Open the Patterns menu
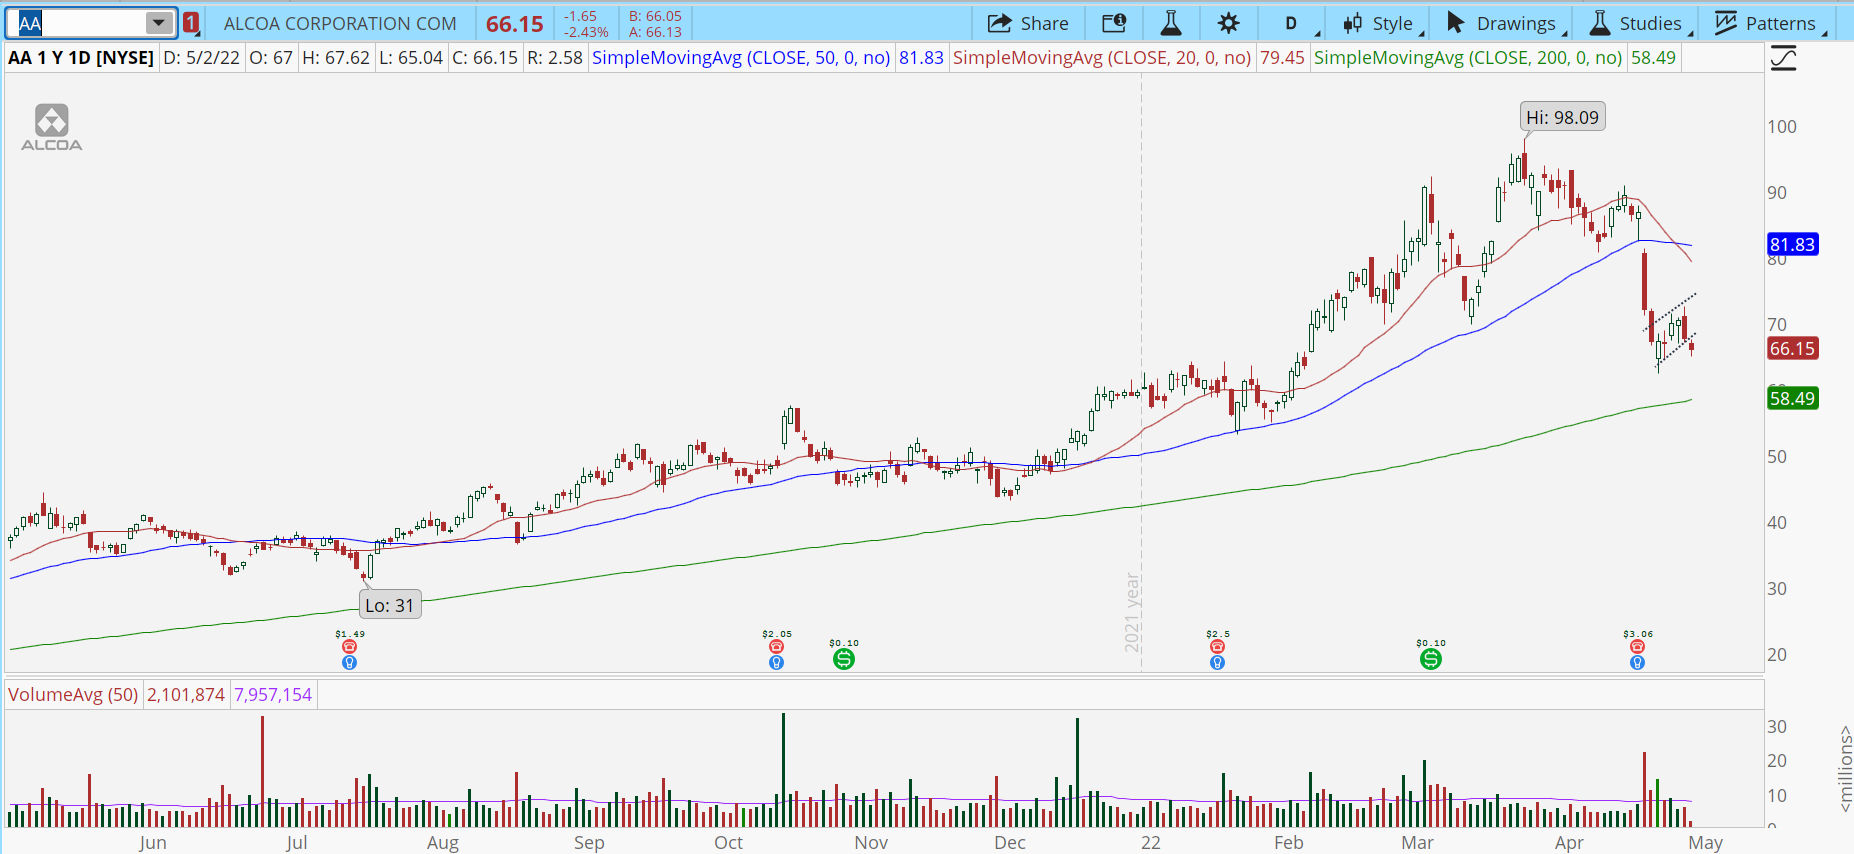 pos(1768,23)
